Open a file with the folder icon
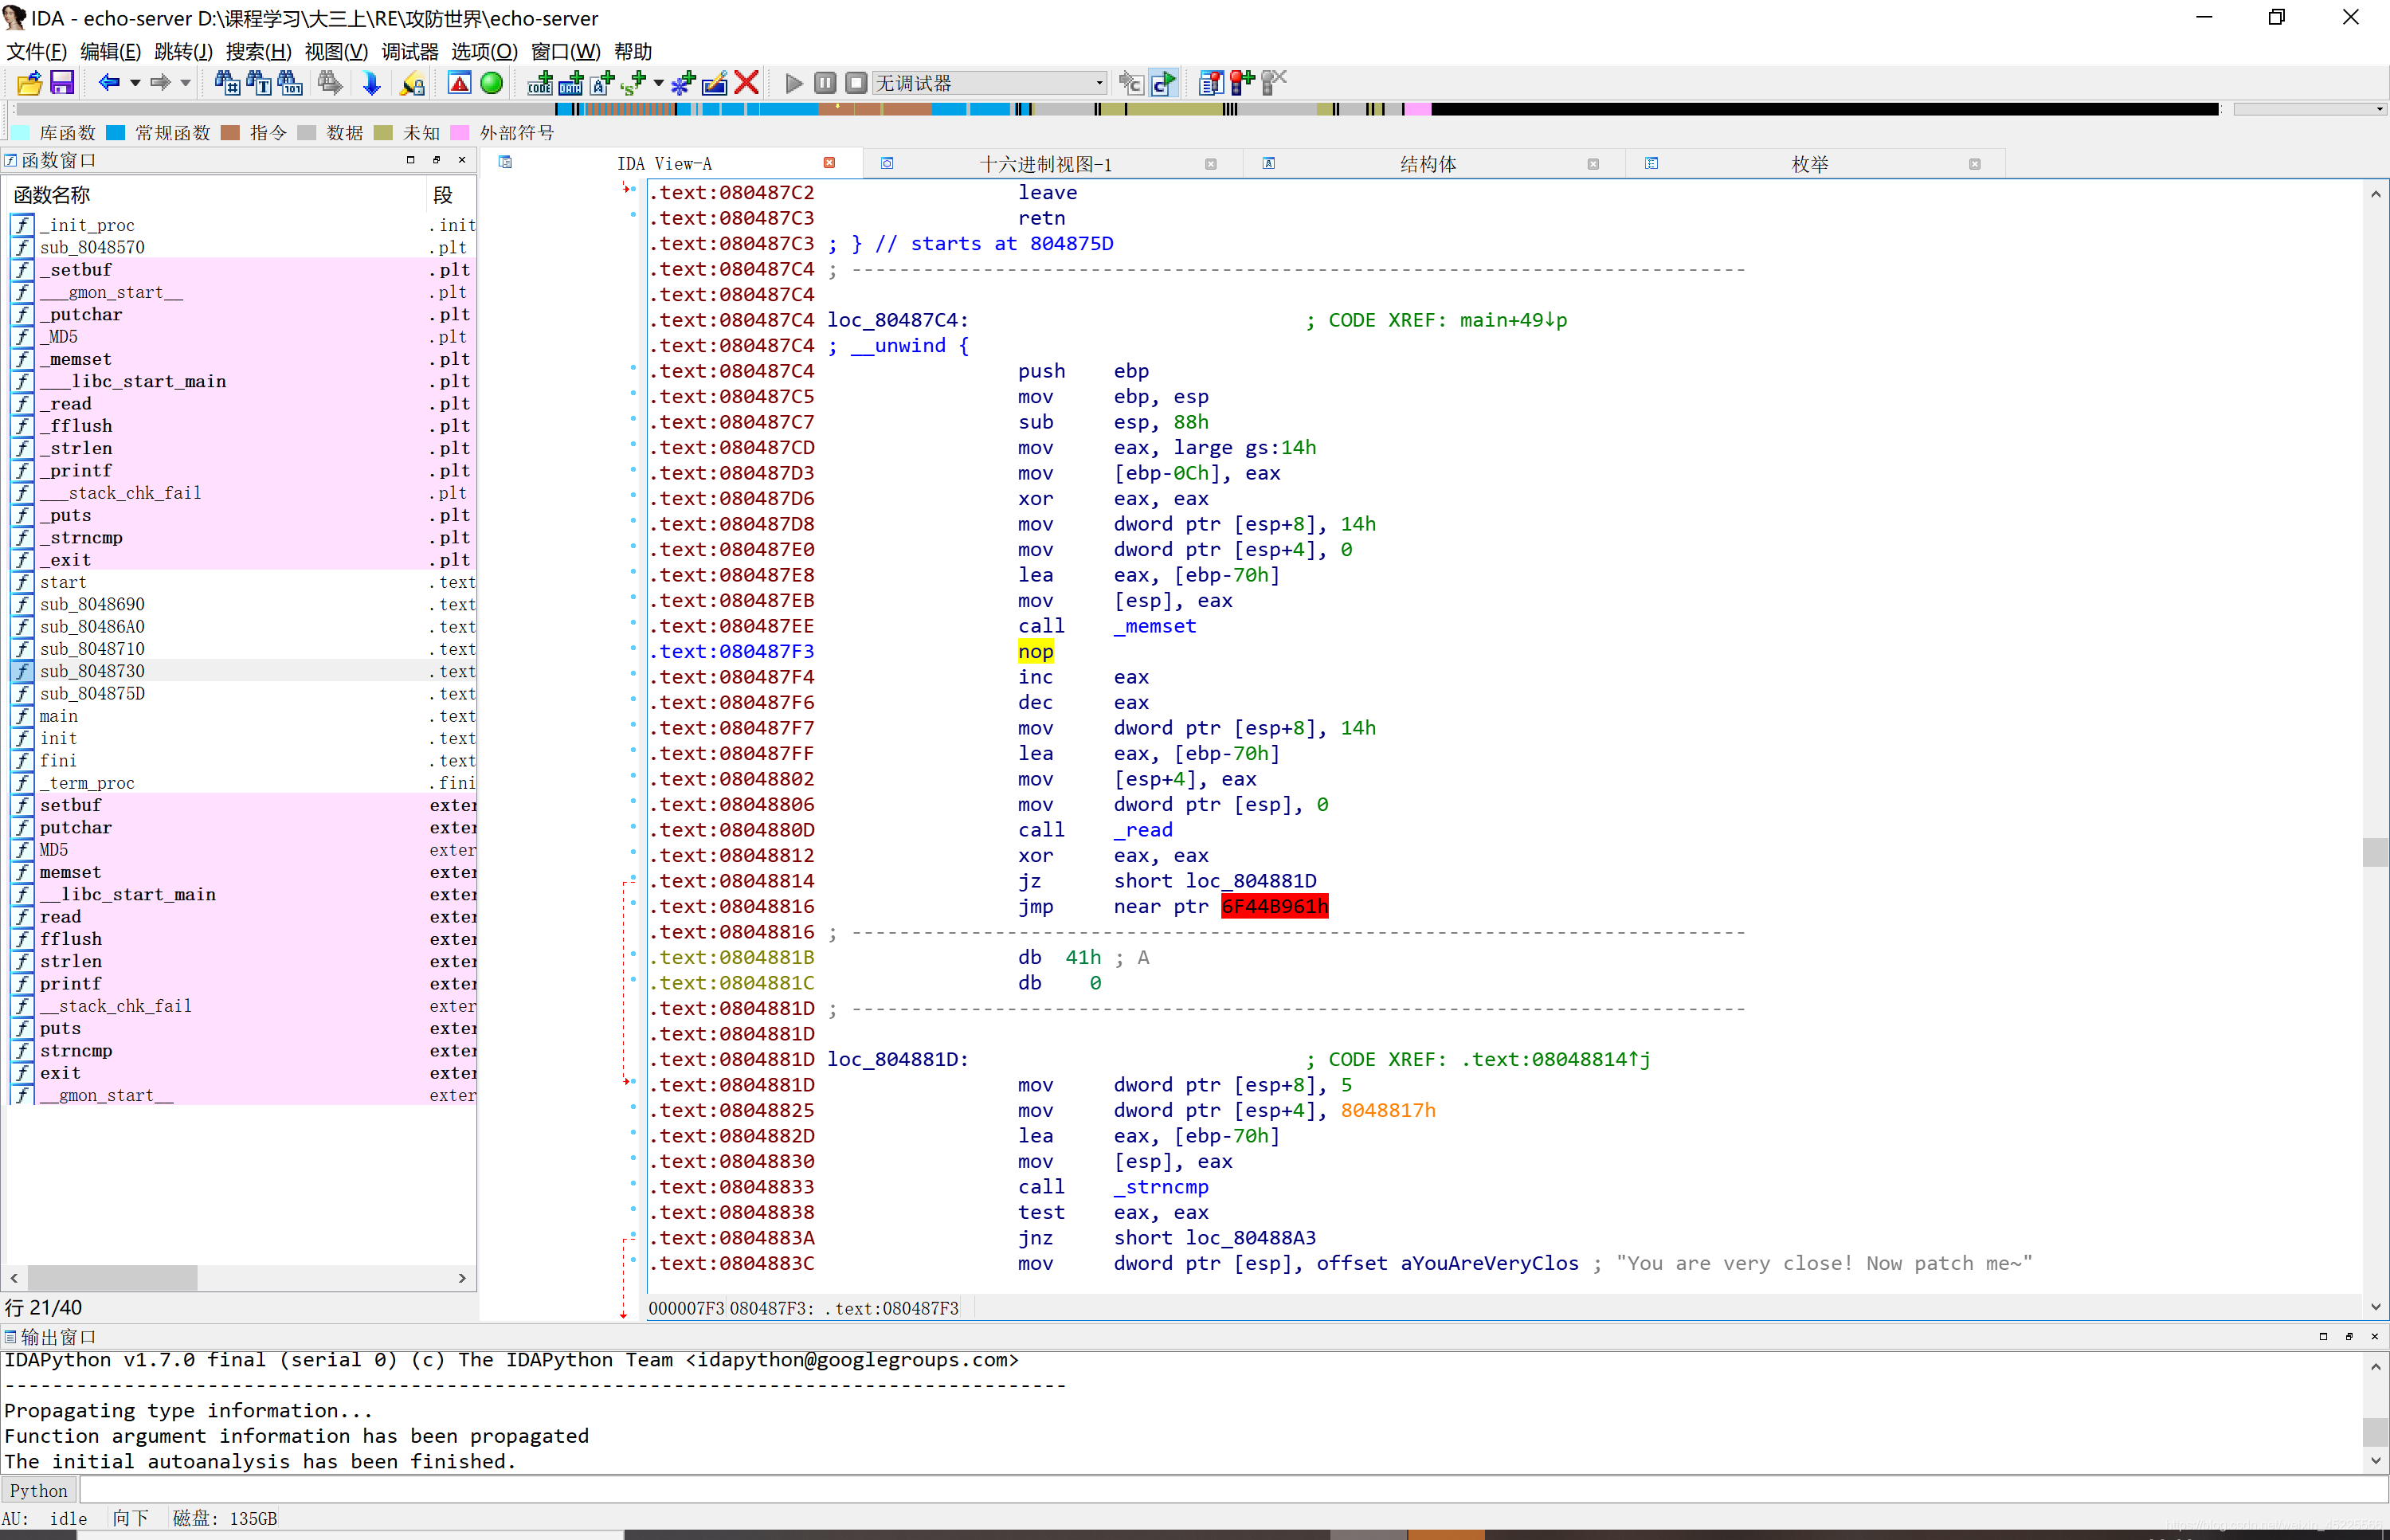This screenshot has width=2390, height=1540. click(x=29, y=83)
